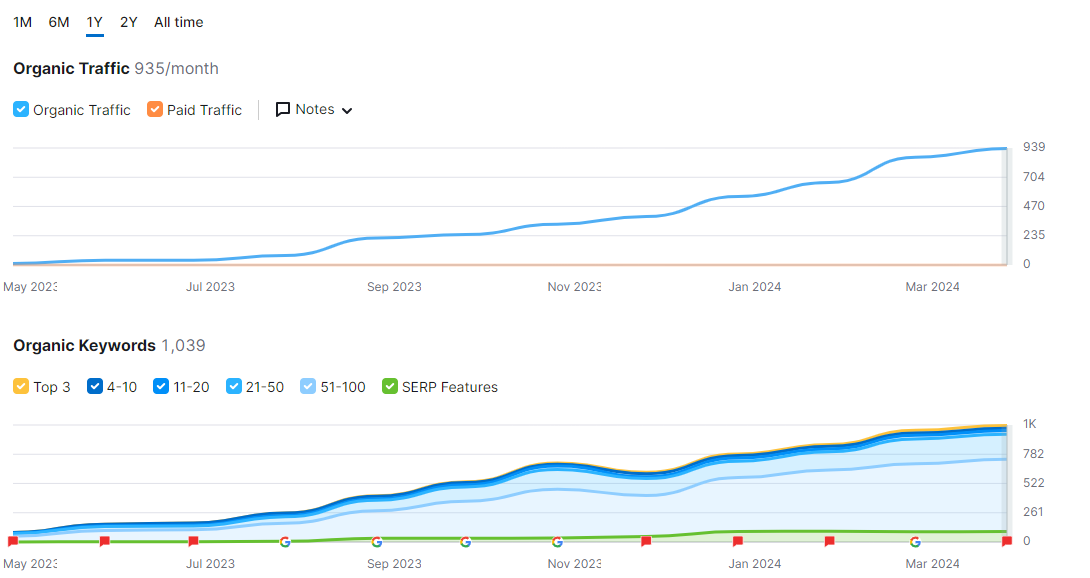
Task: Uncheck the 51-100 keyword range
Action: pos(306,386)
